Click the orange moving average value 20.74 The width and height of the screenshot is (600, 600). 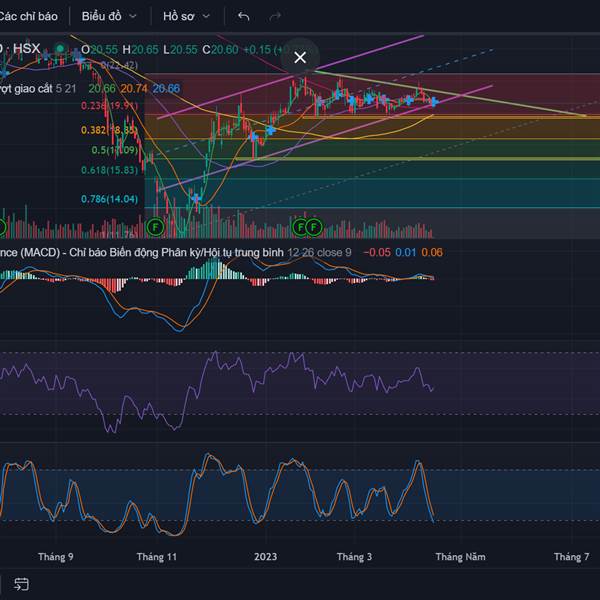click(134, 89)
